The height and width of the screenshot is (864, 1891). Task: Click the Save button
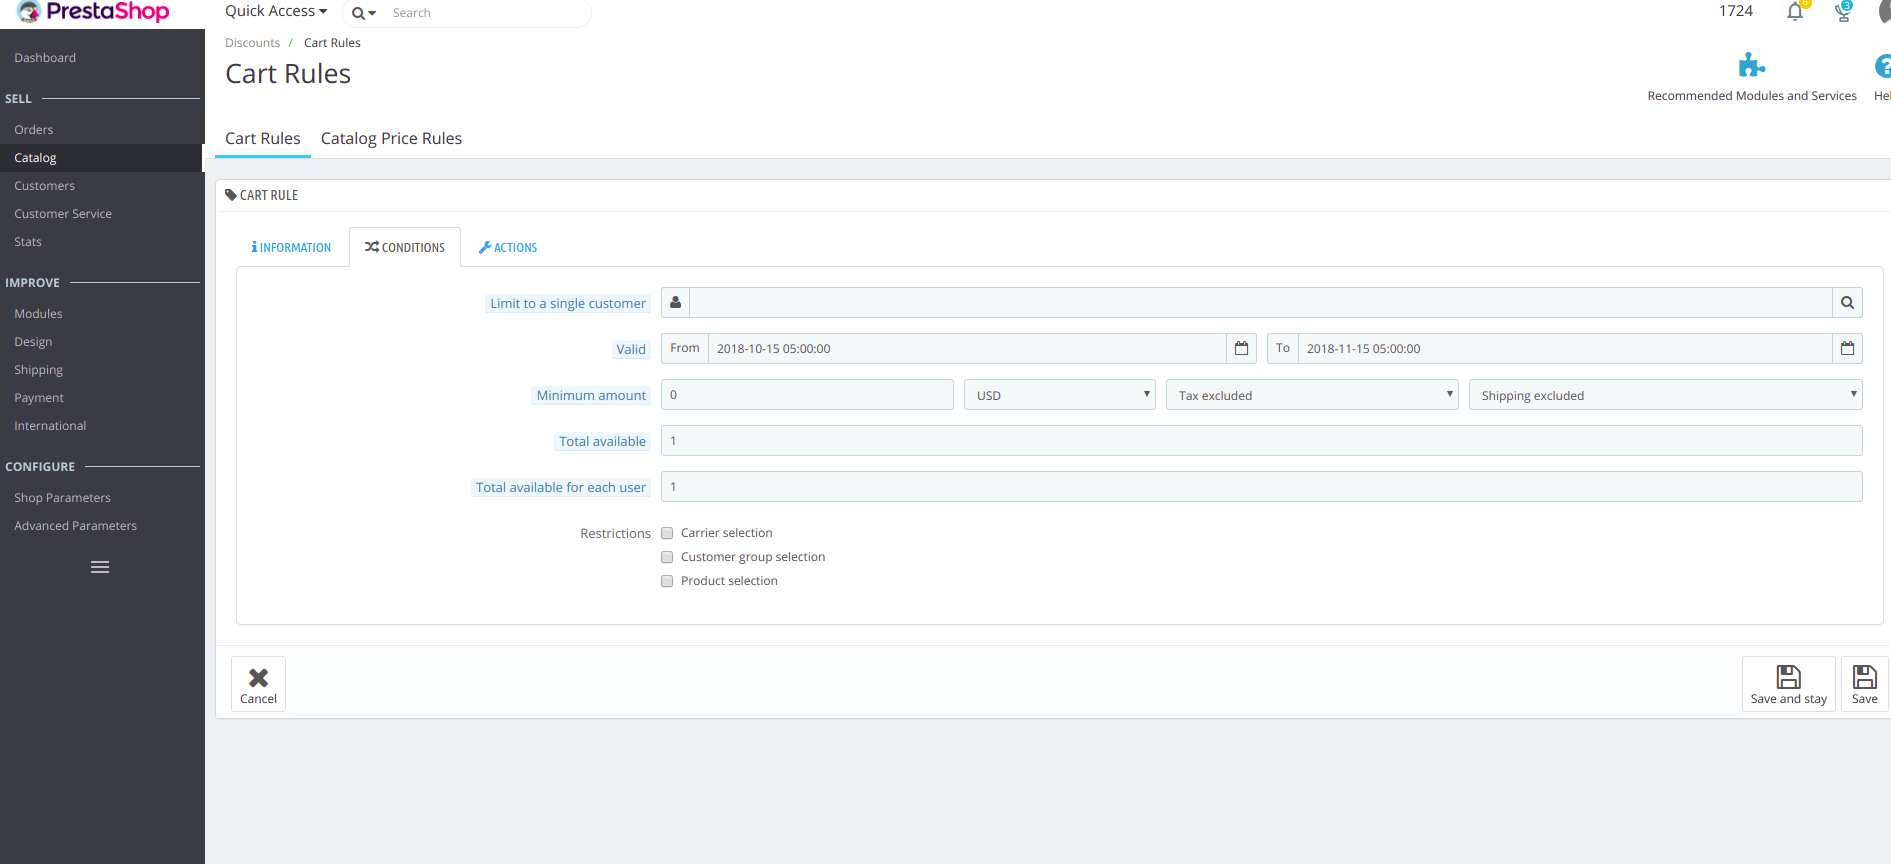(x=1864, y=684)
